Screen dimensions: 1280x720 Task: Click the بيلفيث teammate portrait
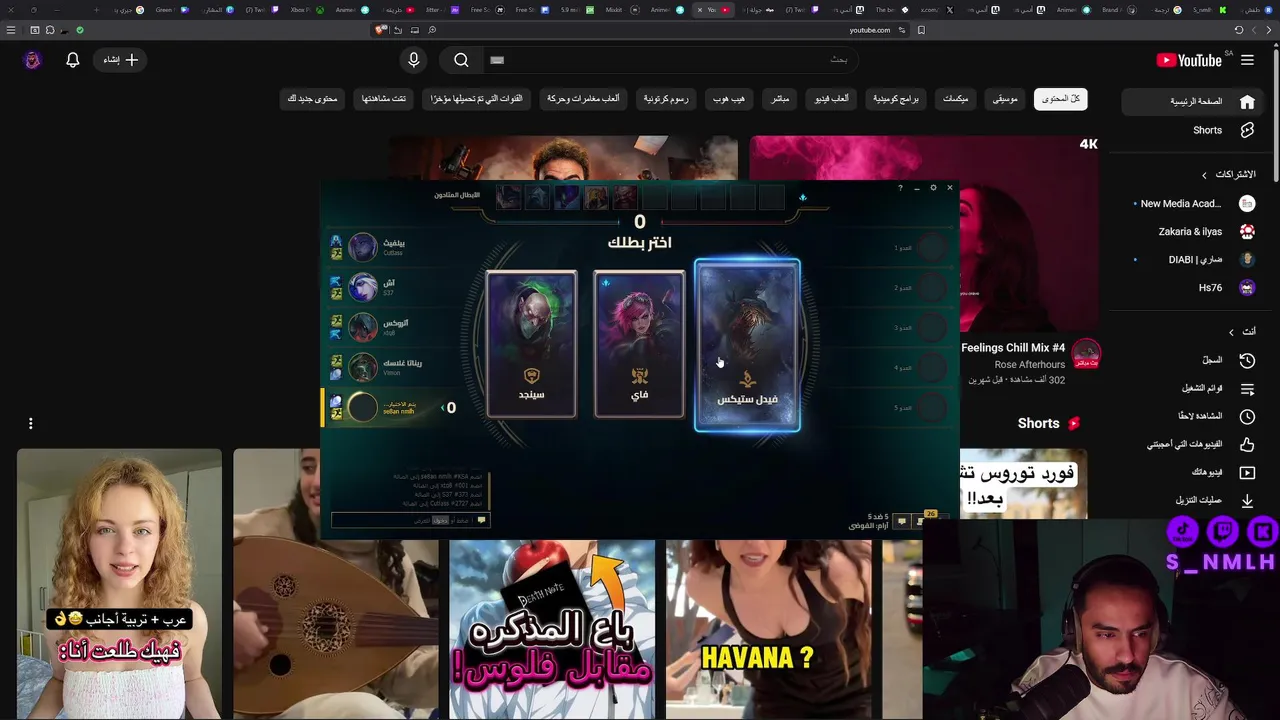pyautogui.click(x=363, y=246)
